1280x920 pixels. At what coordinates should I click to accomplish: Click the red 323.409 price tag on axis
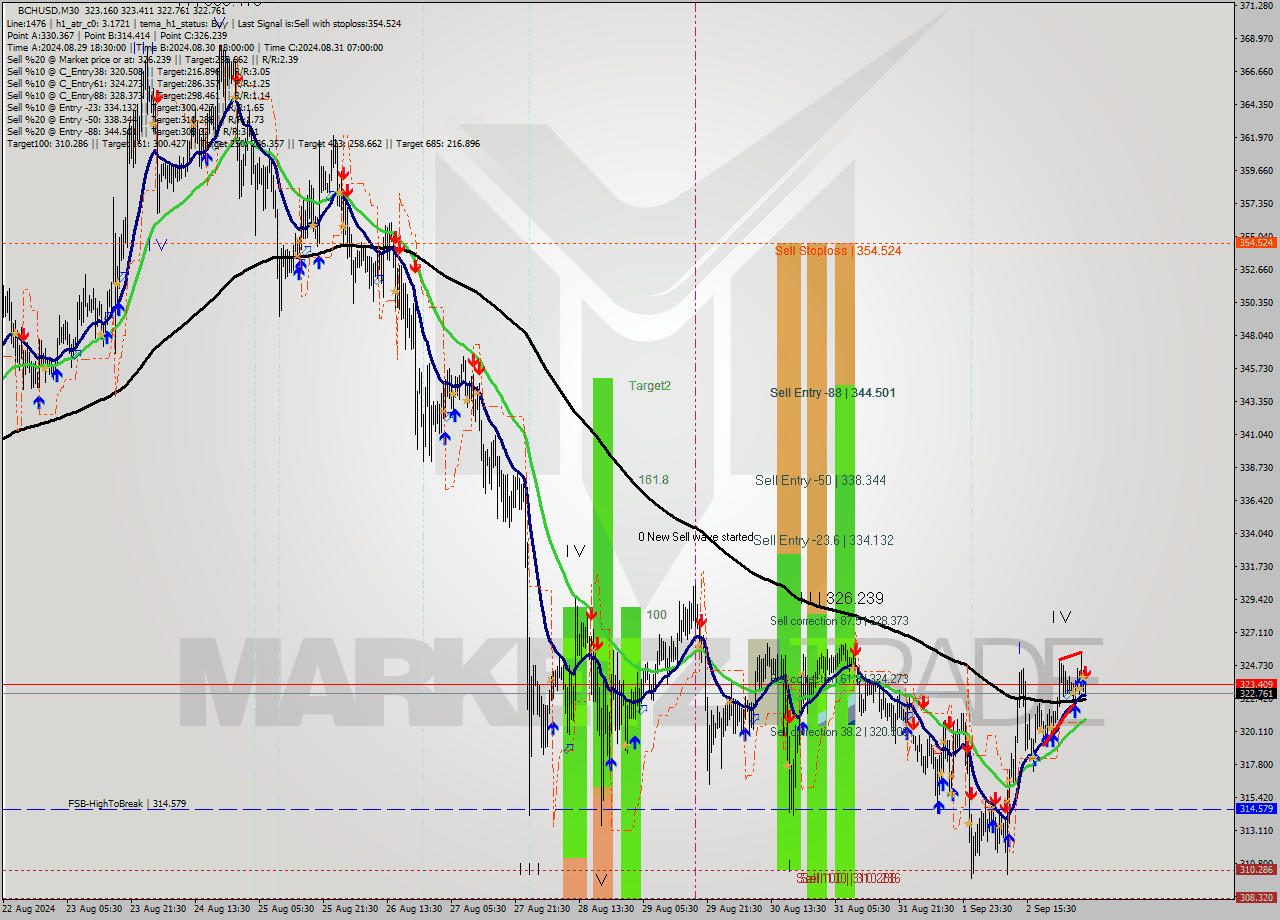point(1256,685)
